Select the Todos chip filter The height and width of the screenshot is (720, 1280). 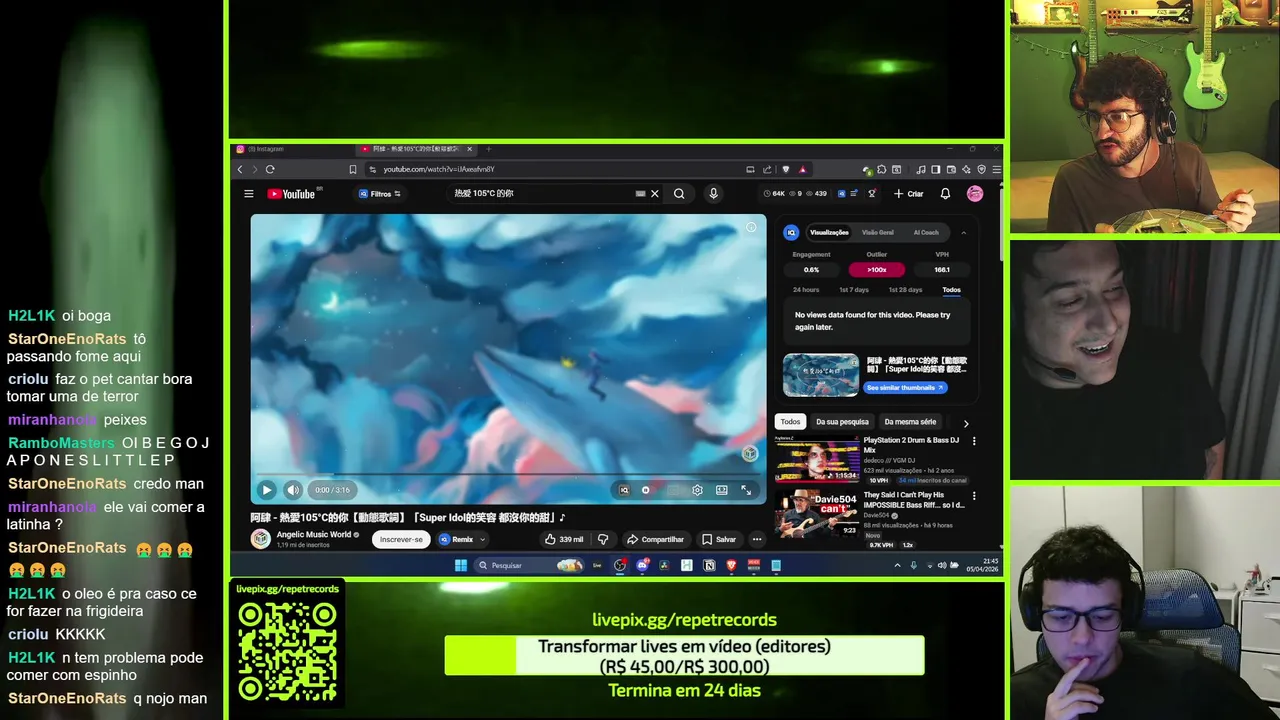(790, 422)
